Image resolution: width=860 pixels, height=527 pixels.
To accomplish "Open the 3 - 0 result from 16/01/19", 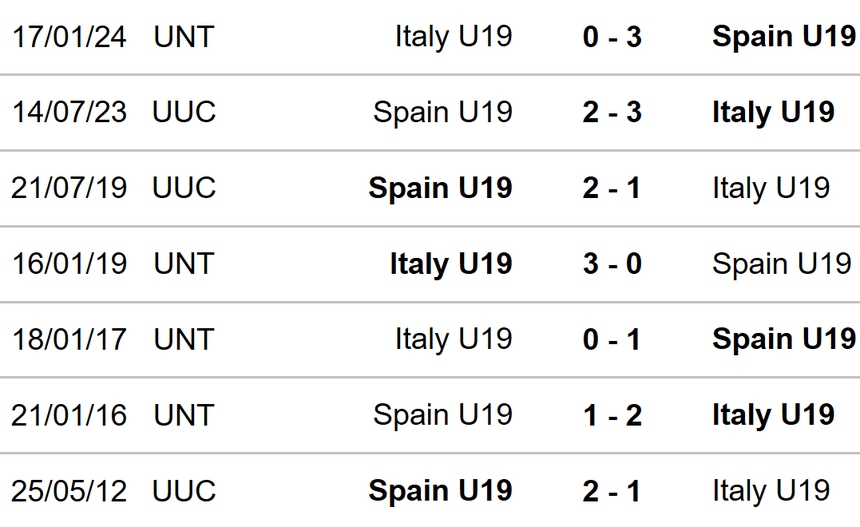I will click(x=612, y=263).
